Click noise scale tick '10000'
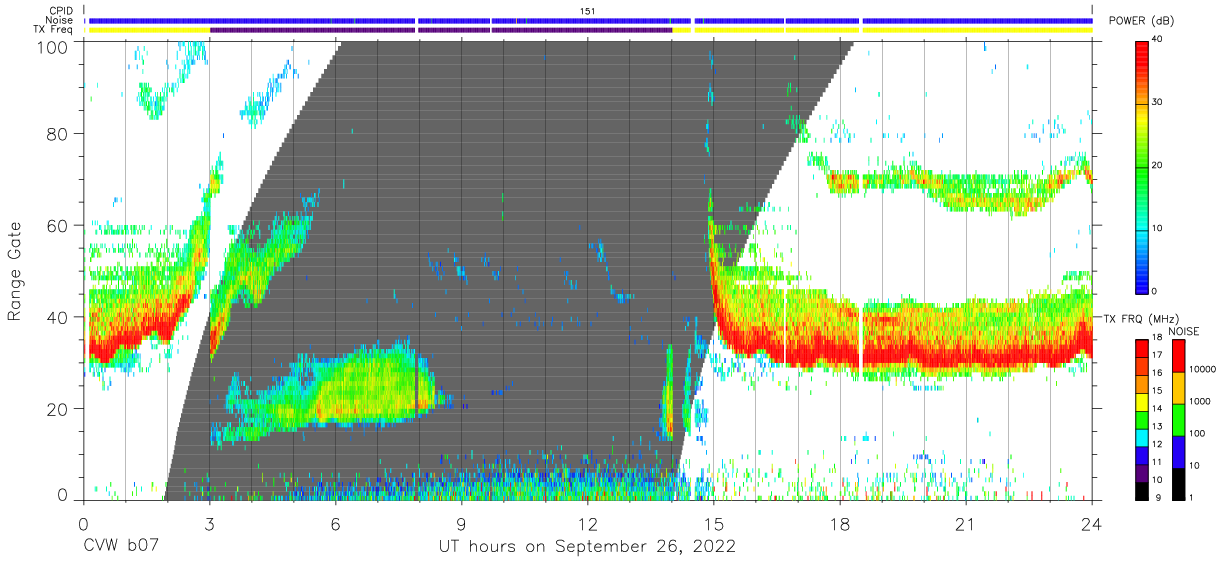The height and width of the screenshot is (567, 1228). click(1203, 371)
